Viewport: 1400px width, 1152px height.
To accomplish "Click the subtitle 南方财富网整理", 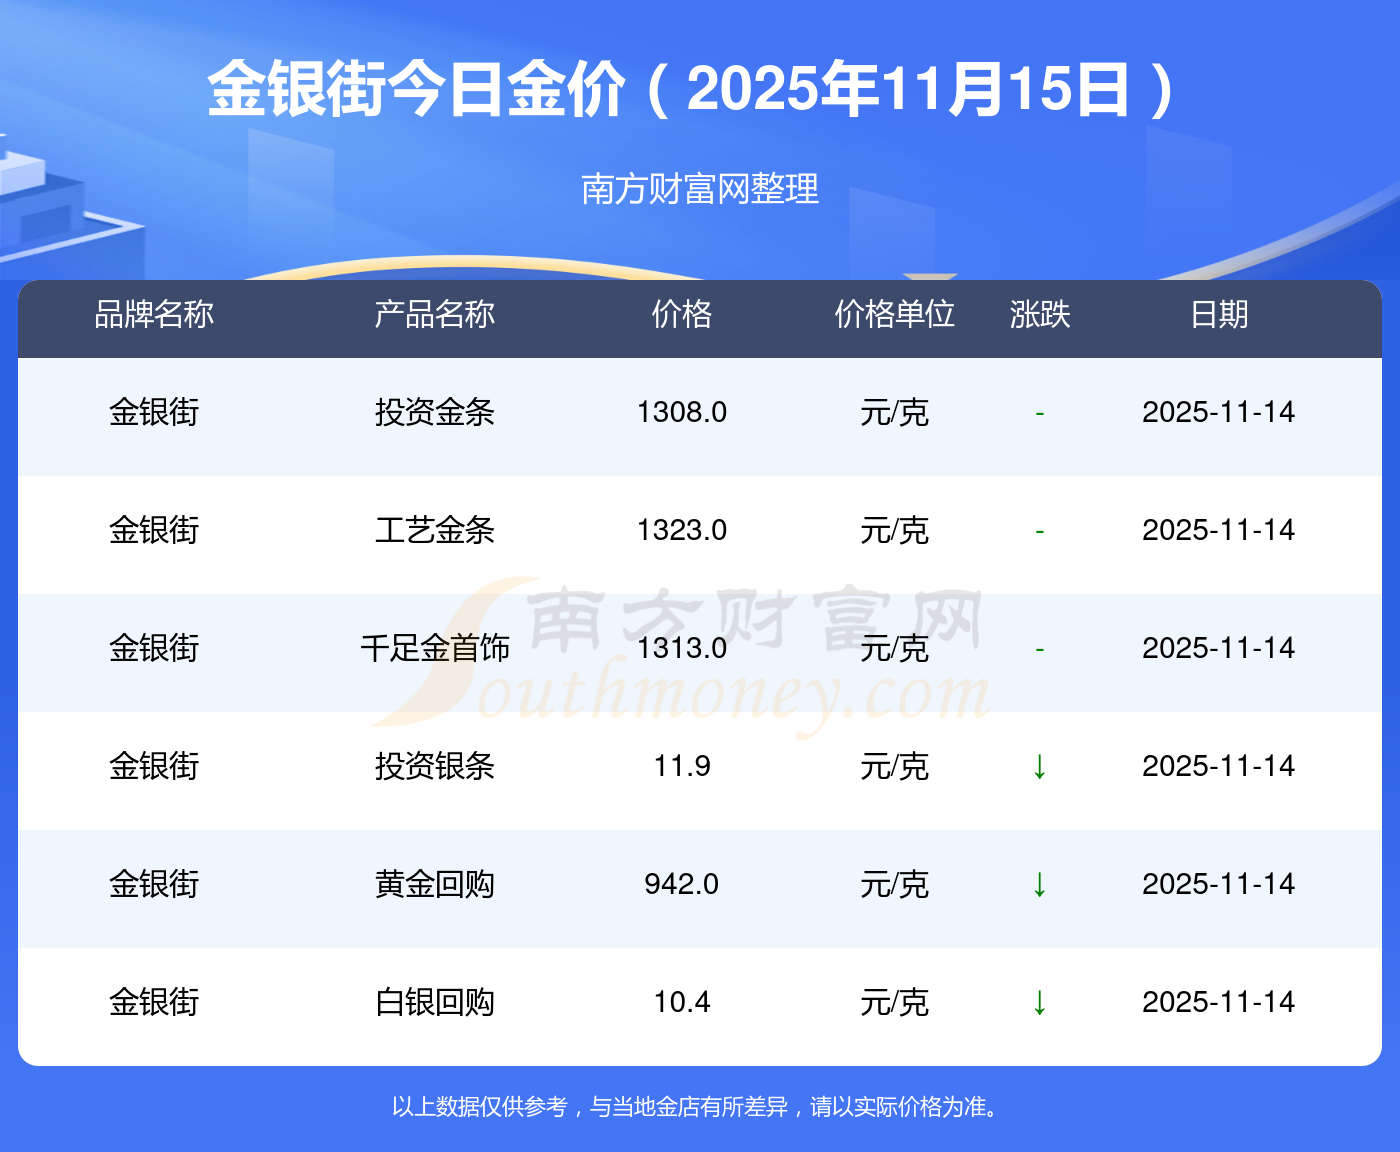I will click(700, 189).
